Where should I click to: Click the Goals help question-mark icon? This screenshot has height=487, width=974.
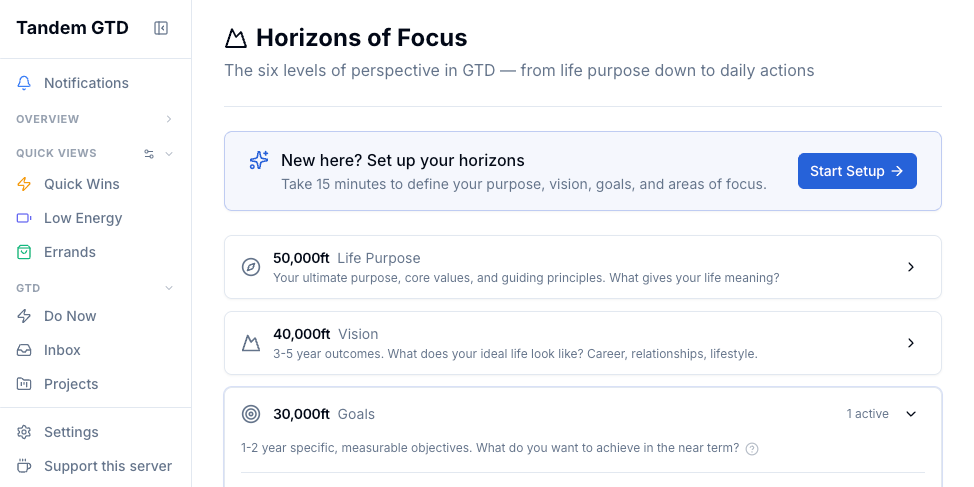[752, 449]
